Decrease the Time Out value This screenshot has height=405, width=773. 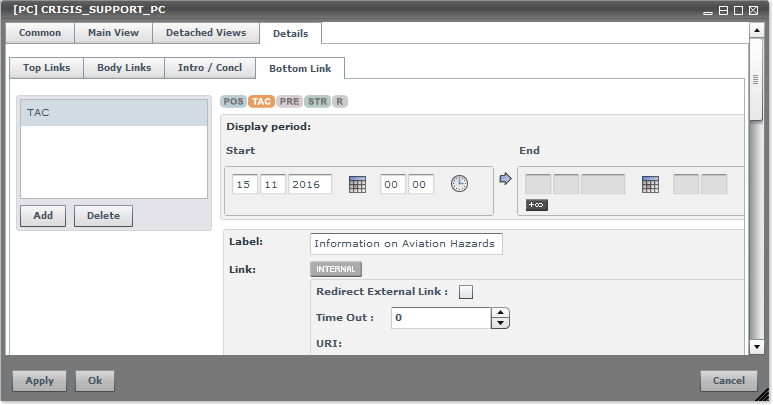pos(501,323)
